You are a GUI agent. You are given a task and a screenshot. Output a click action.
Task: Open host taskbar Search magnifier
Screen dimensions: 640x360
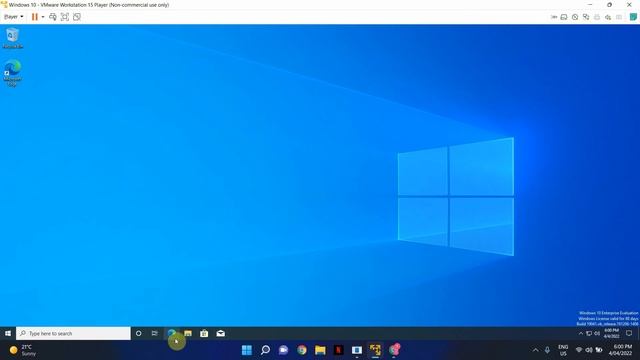click(x=265, y=350)
